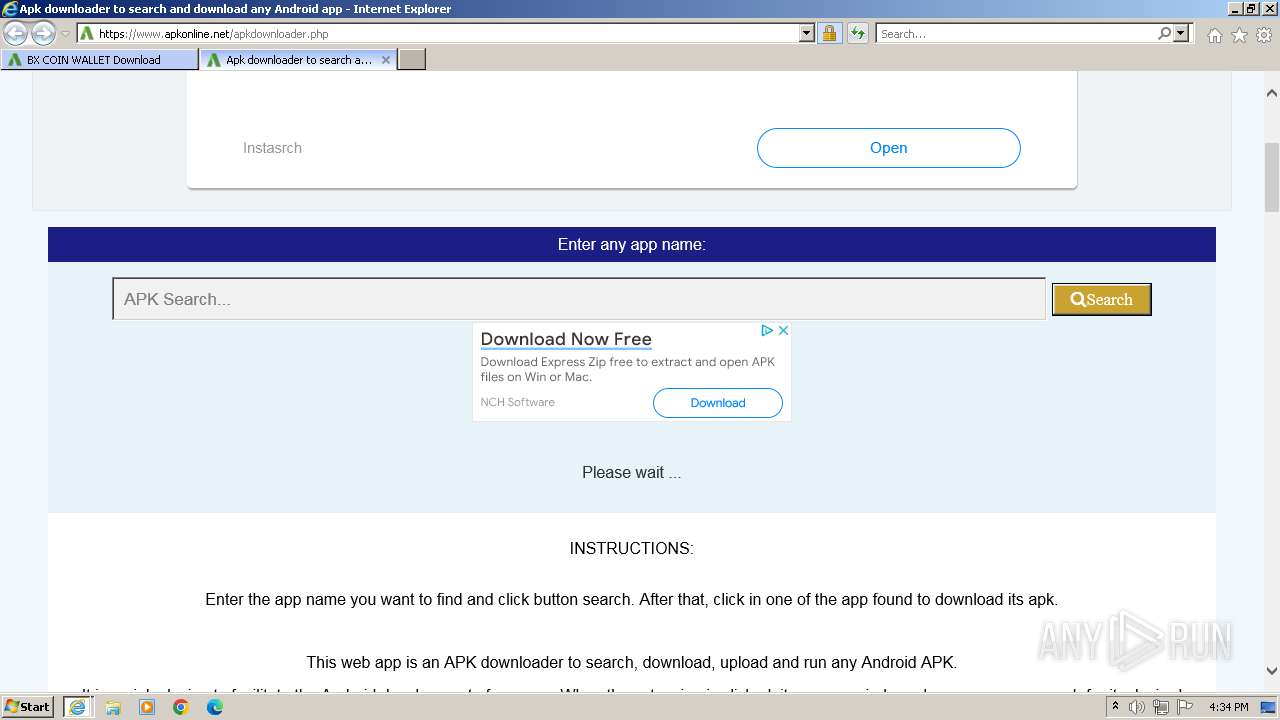Open Internet Explorer from taskbar
Screen dimensions: 1280x720
pos(77,707)
